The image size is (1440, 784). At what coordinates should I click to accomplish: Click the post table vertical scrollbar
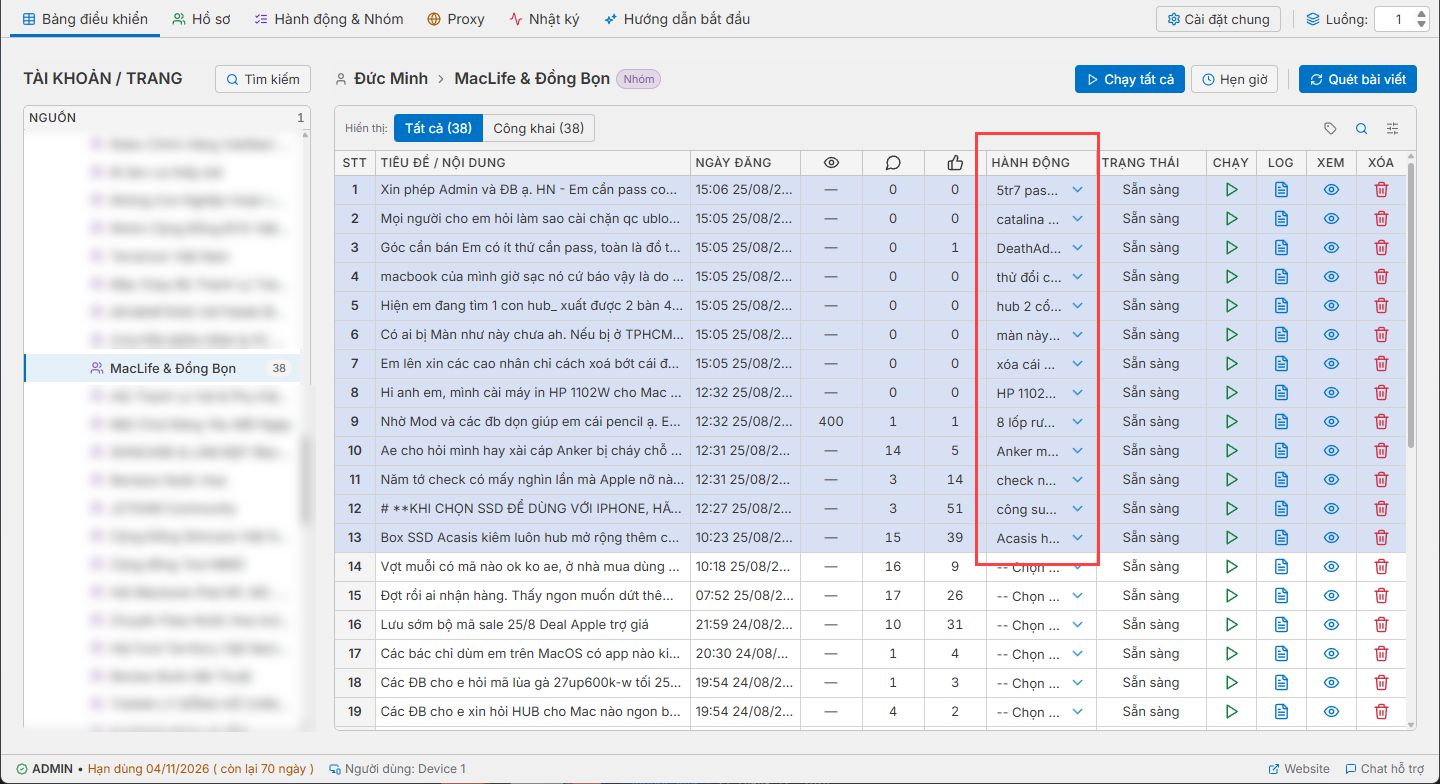click(1411, 305)
